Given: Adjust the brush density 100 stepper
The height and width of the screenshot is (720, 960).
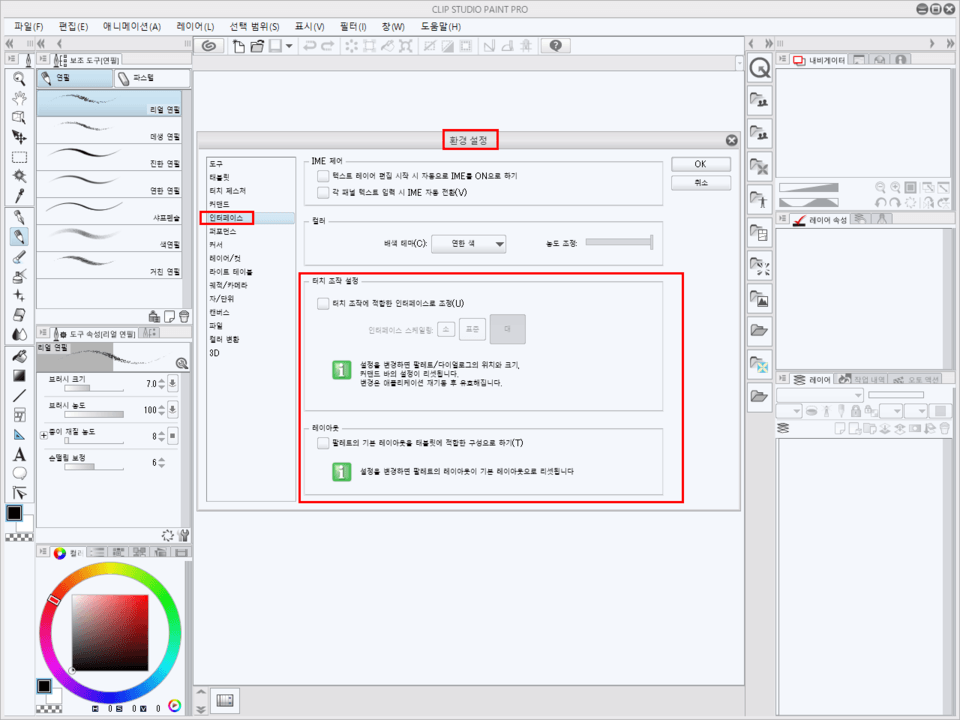Looking at the screenshot, I should pos(162,410).
